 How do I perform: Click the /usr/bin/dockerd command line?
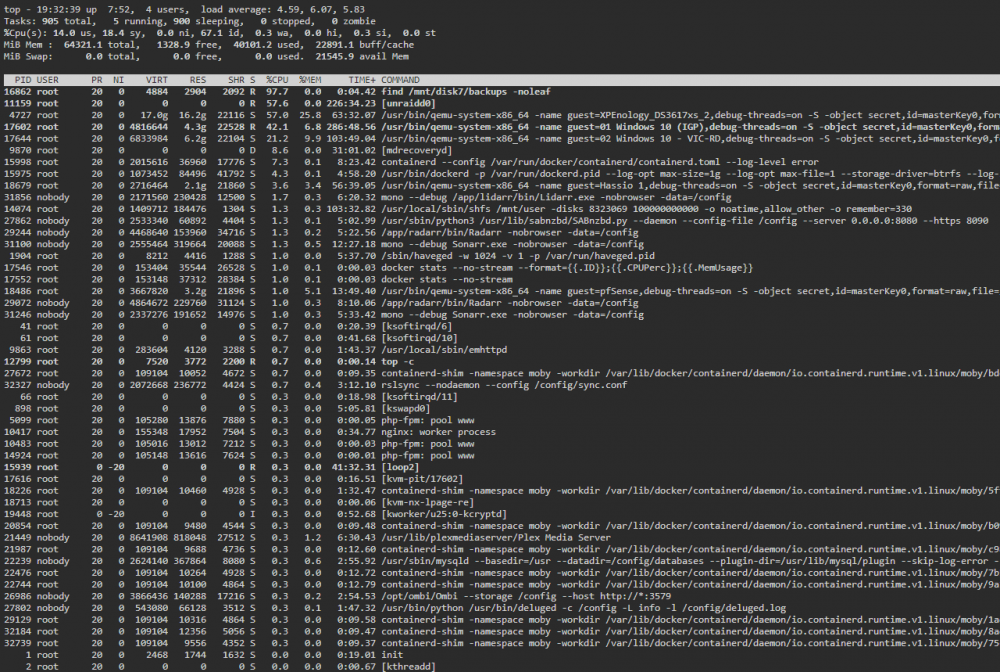690,174
